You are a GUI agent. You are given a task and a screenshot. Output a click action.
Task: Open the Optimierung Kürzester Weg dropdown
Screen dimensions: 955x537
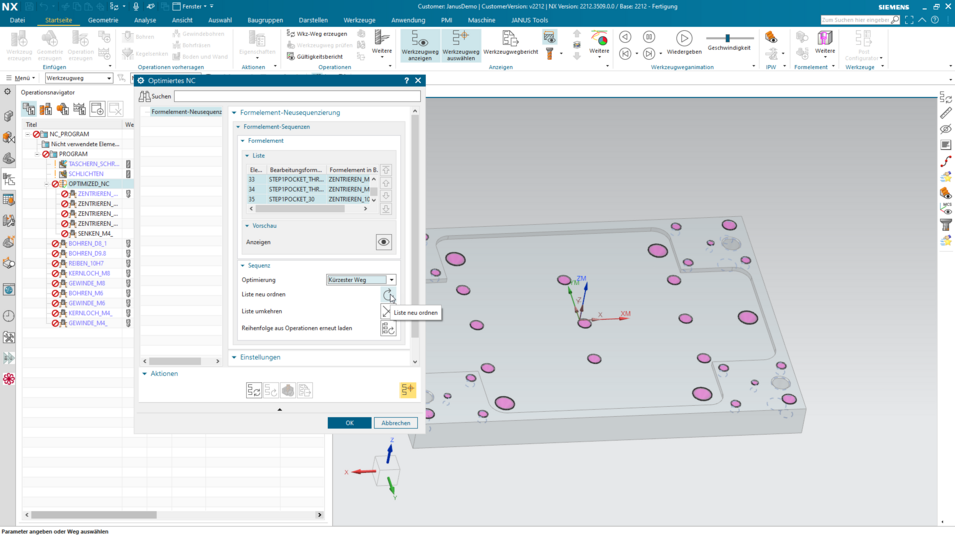click(391, 280)
